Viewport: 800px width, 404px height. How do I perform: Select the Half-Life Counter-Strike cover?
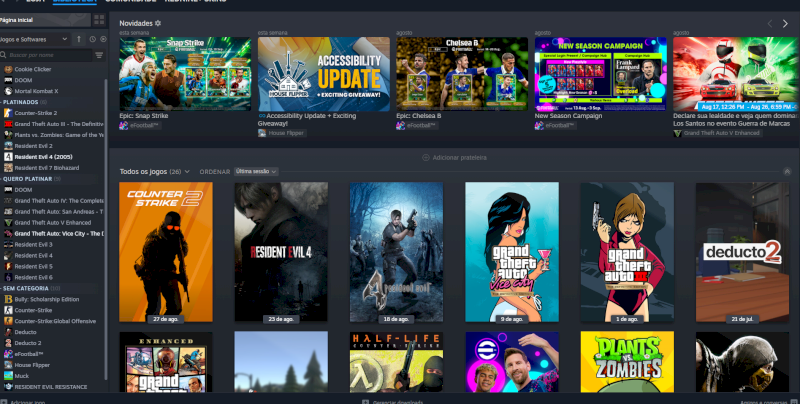pyautogui.click(x=396, y=362)
